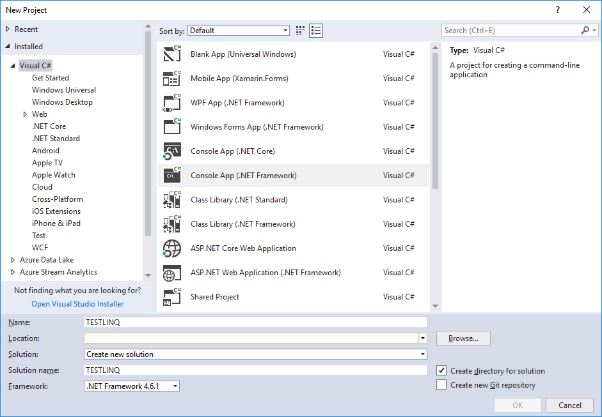Enable Create new Git repository checkbox

click(x=442, y=385)
